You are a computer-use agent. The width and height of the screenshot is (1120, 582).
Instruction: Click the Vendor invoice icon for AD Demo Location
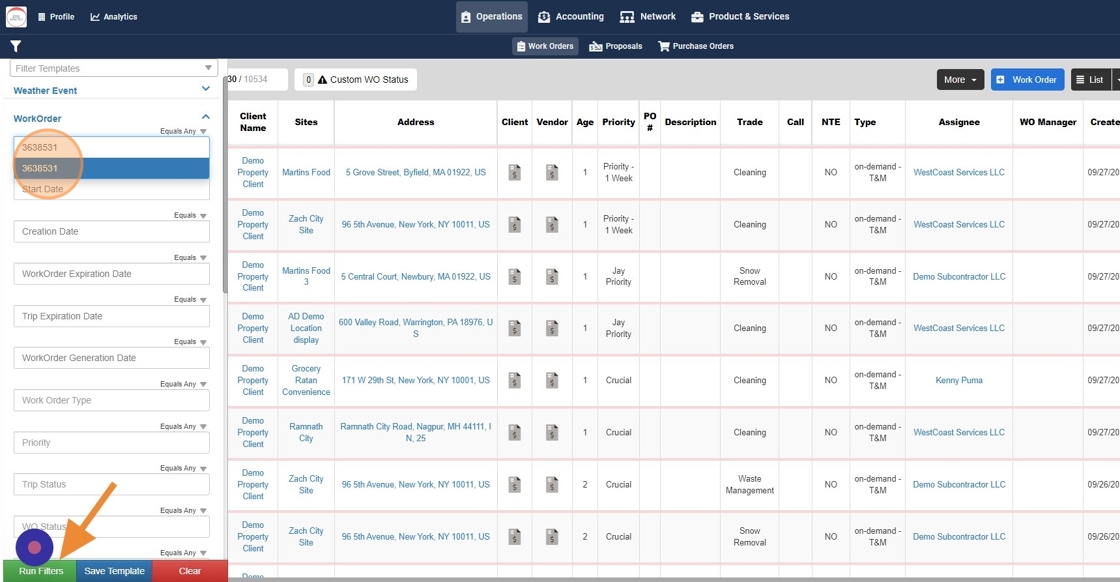[552, 328]
